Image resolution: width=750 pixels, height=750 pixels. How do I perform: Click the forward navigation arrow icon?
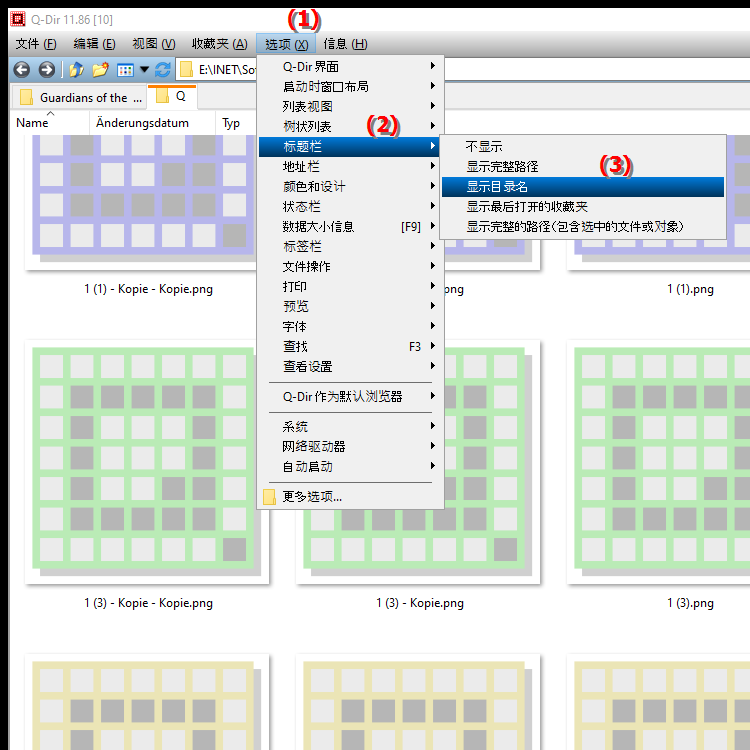pos(46,70)
